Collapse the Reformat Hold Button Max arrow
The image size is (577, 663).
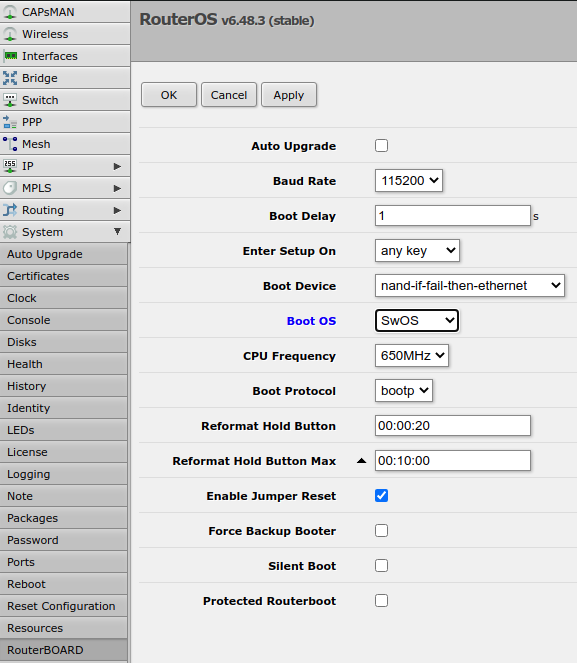tap(361, 461)
